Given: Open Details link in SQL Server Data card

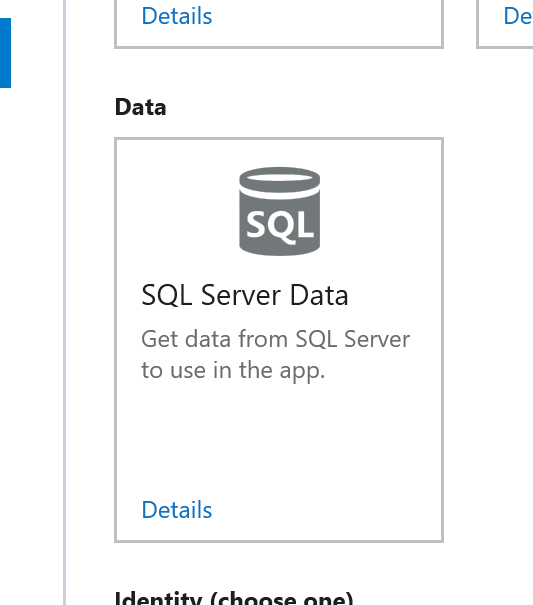Looking at the screenshot, I should click(x=177, y=510).
